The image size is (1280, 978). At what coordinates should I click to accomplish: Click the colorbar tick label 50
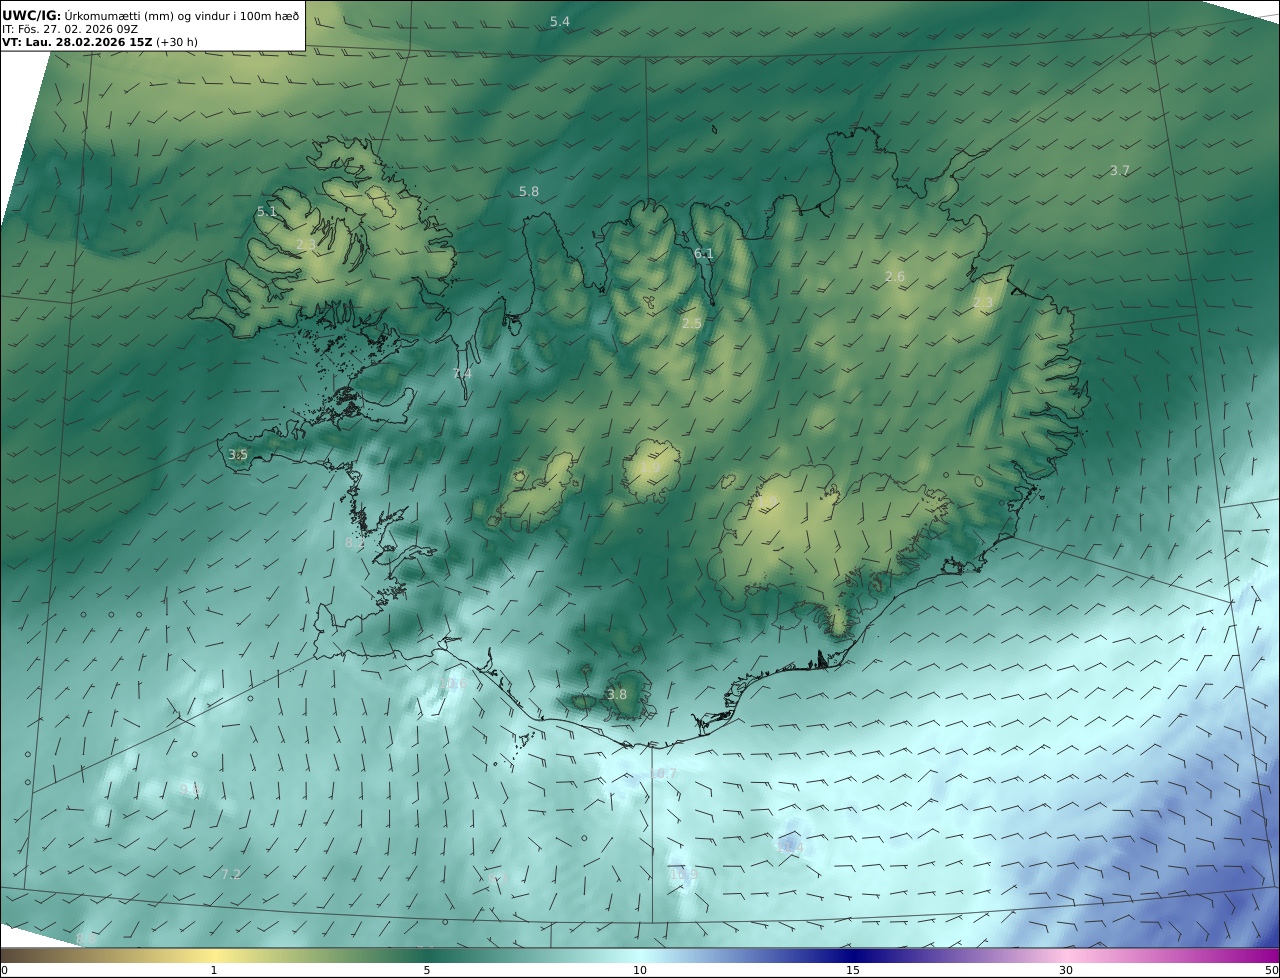1272,970
